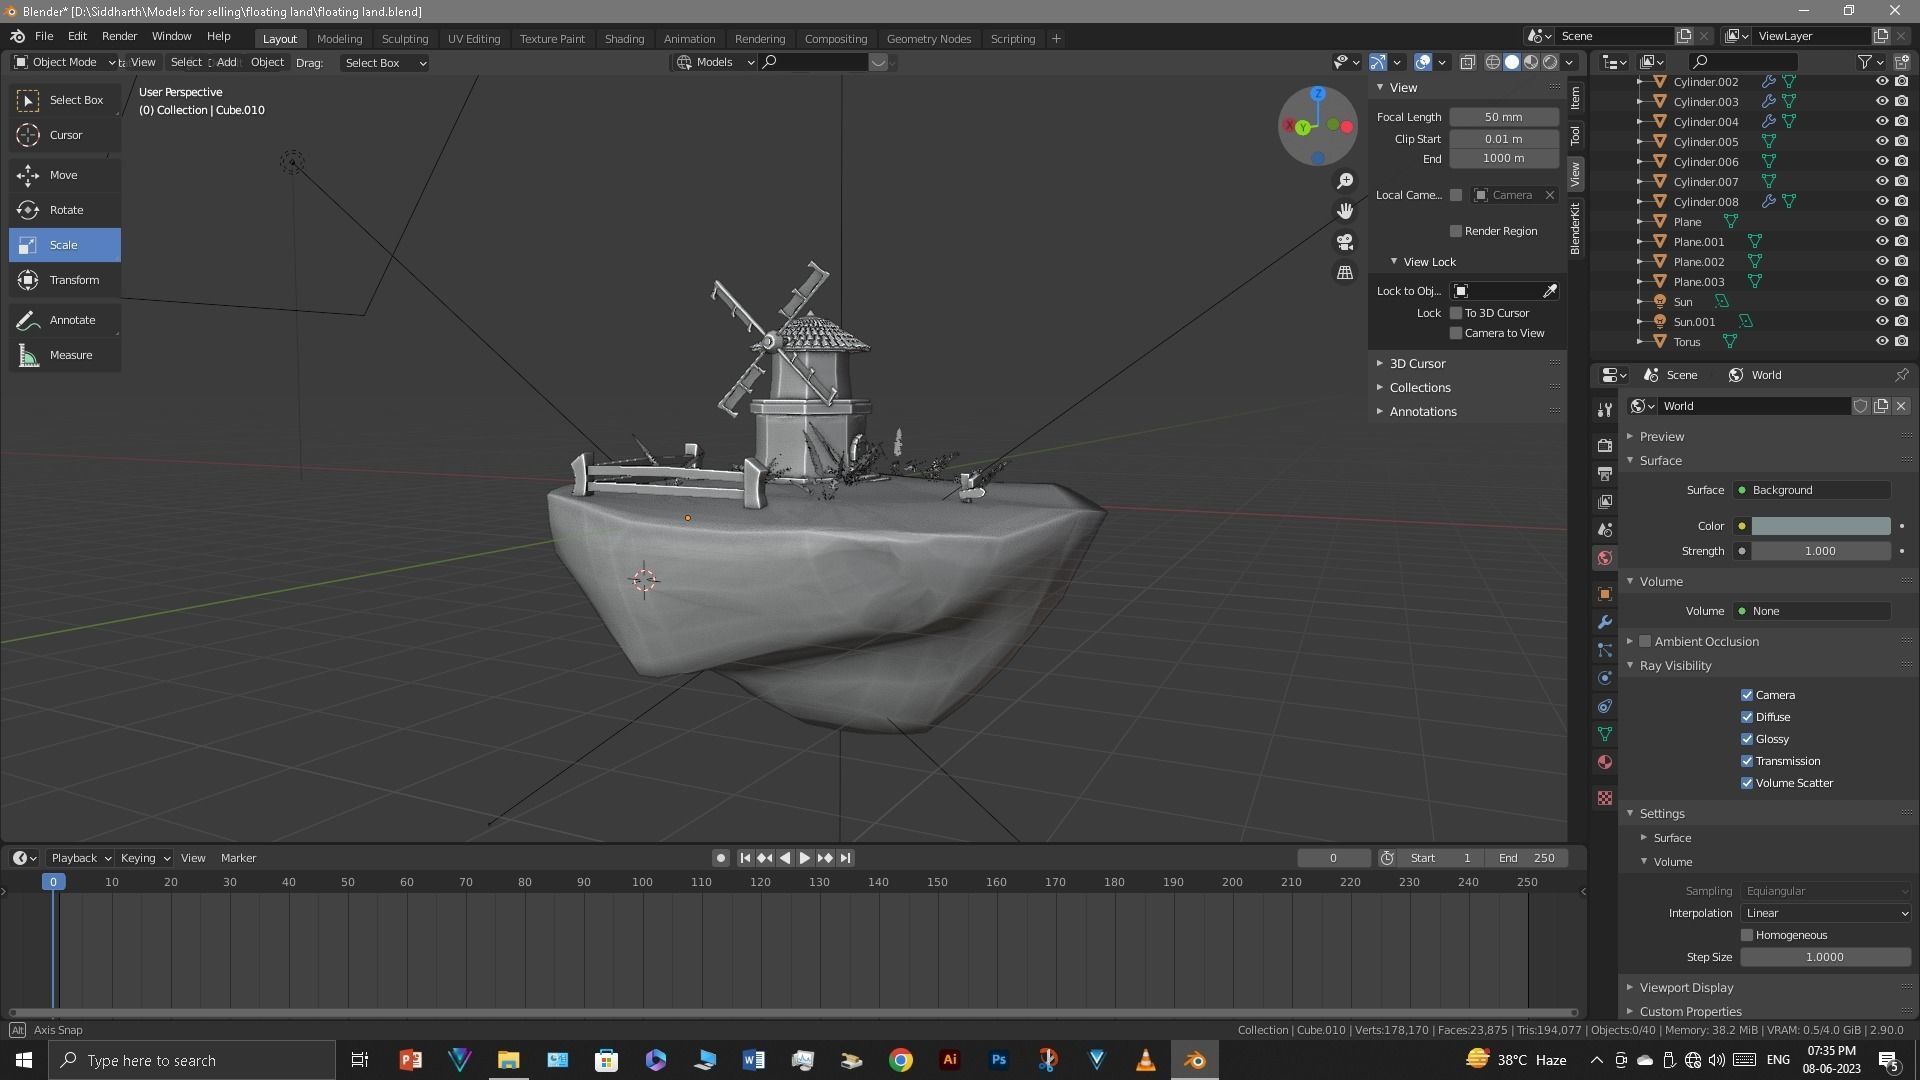
Task: Open Photoshop from the taskbar
Action: click(x=999, y=1060)
